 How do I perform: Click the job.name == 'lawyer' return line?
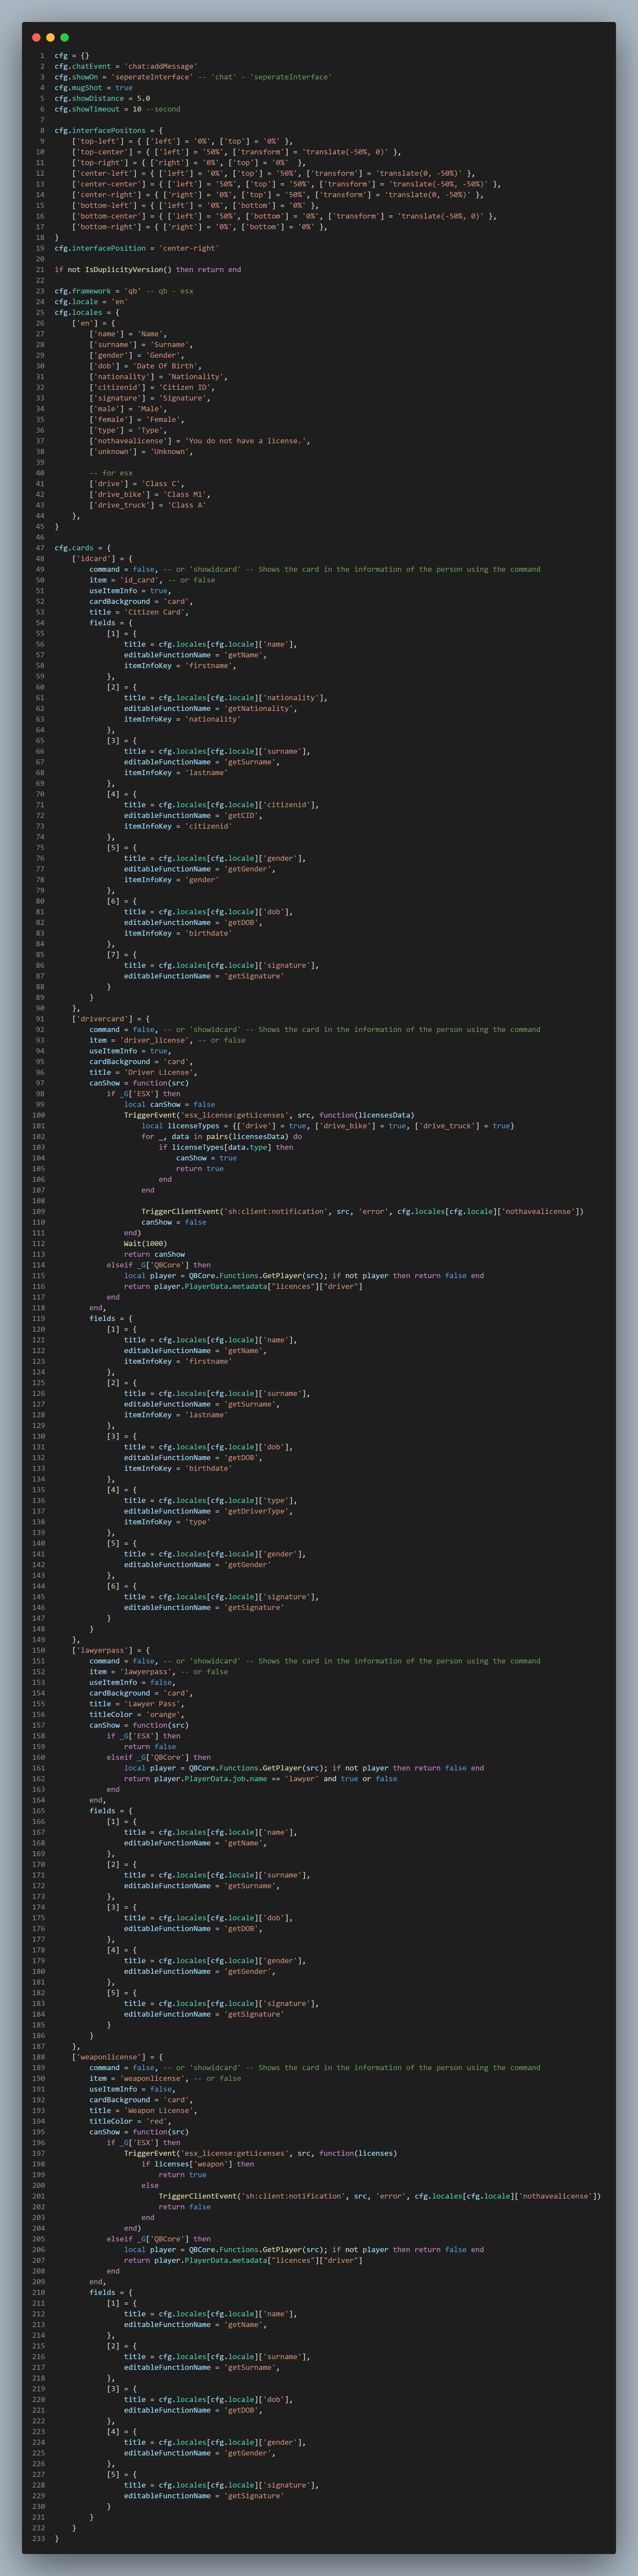tap(261, 1779)
